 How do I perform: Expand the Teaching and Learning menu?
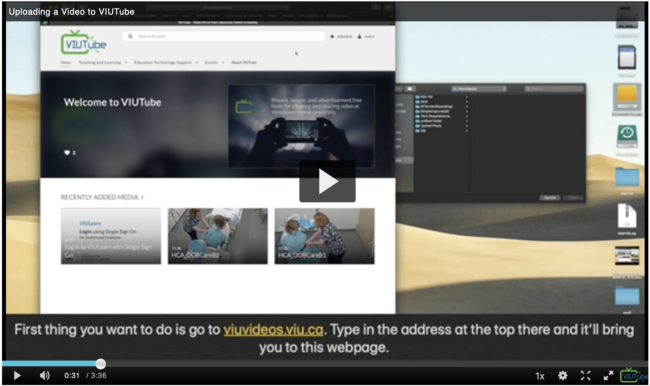[103, 63]
